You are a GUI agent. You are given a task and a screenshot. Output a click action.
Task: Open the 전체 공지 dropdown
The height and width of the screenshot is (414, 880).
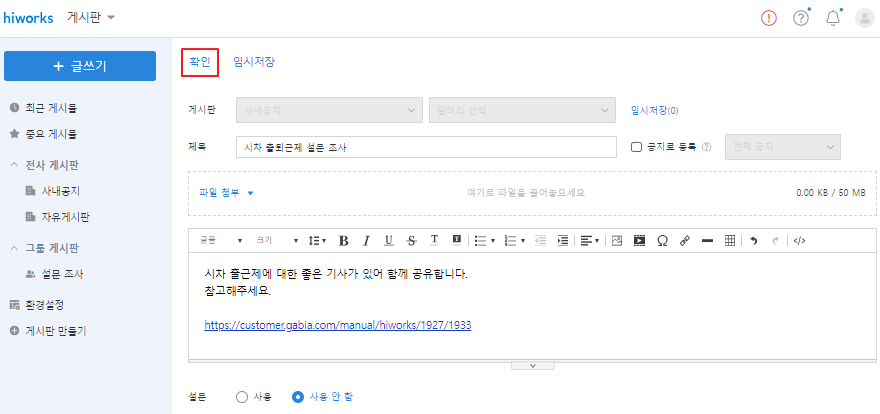click(x=783, y=147)
